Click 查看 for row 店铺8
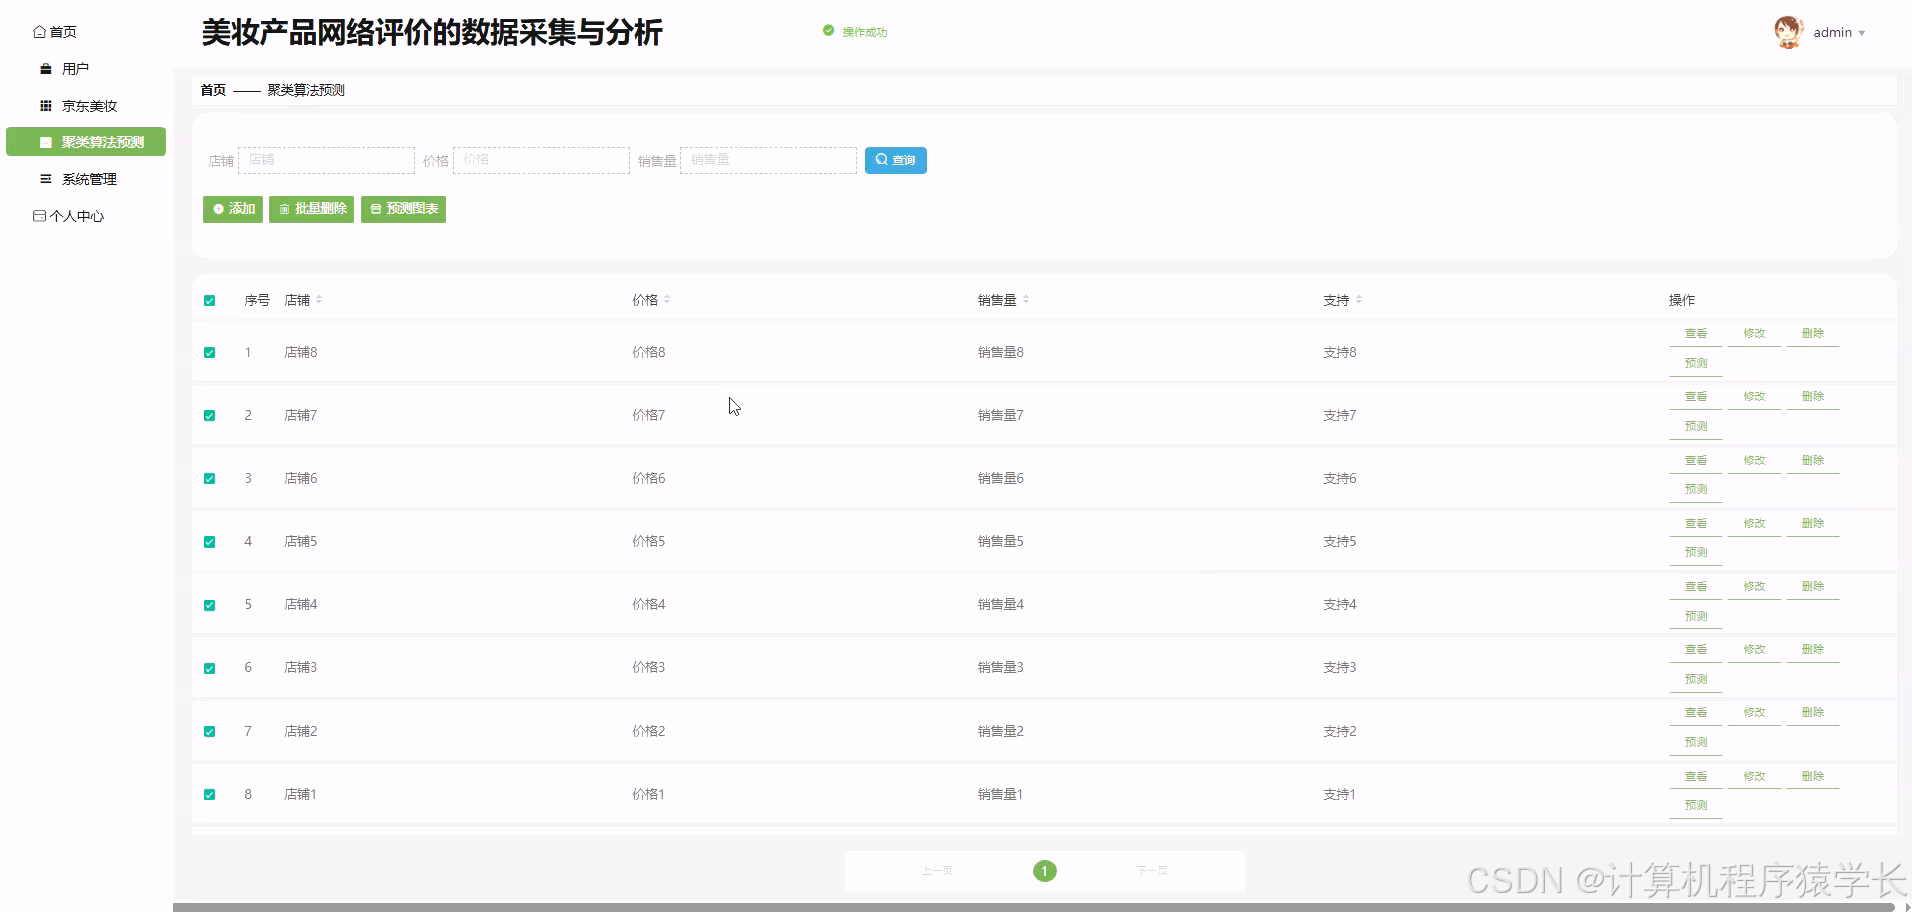Screen dimensions: 1912x912 (1696, 334)
